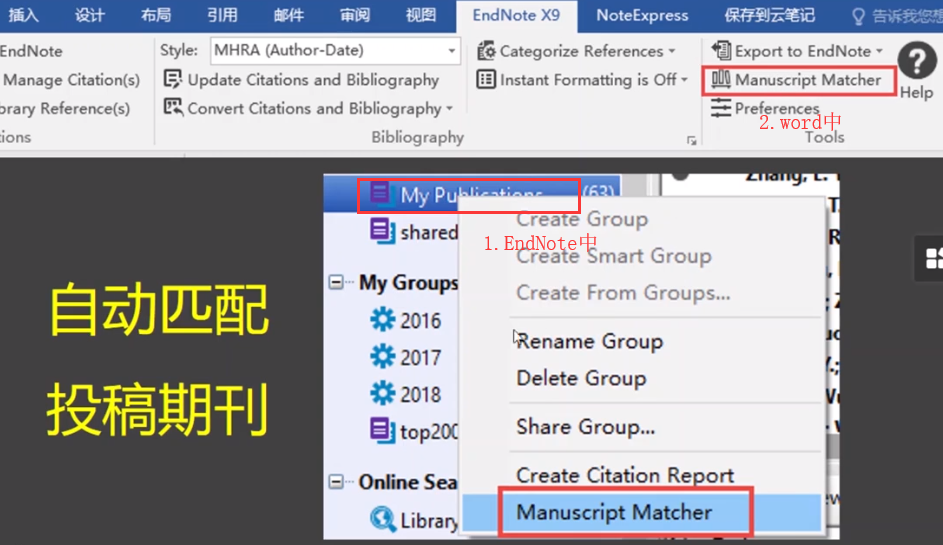Click the Preferences sliders icon
The width and height of the screenshot is (943, 545).
[720, 108]
